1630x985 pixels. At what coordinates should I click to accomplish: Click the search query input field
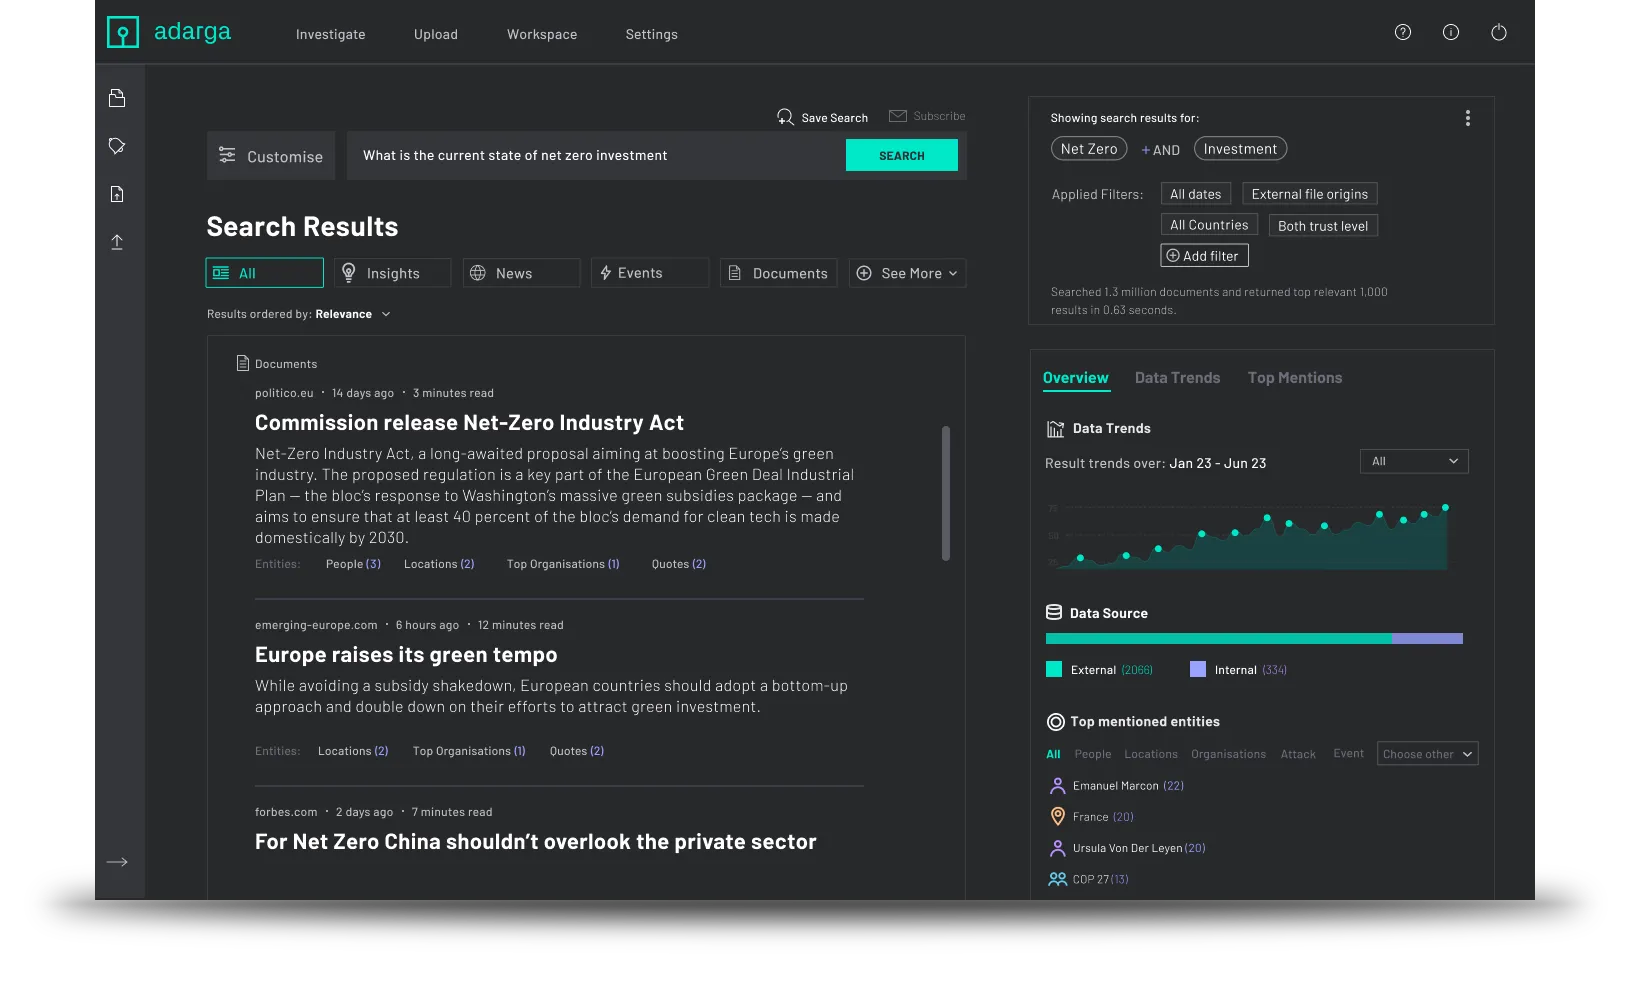596,155
